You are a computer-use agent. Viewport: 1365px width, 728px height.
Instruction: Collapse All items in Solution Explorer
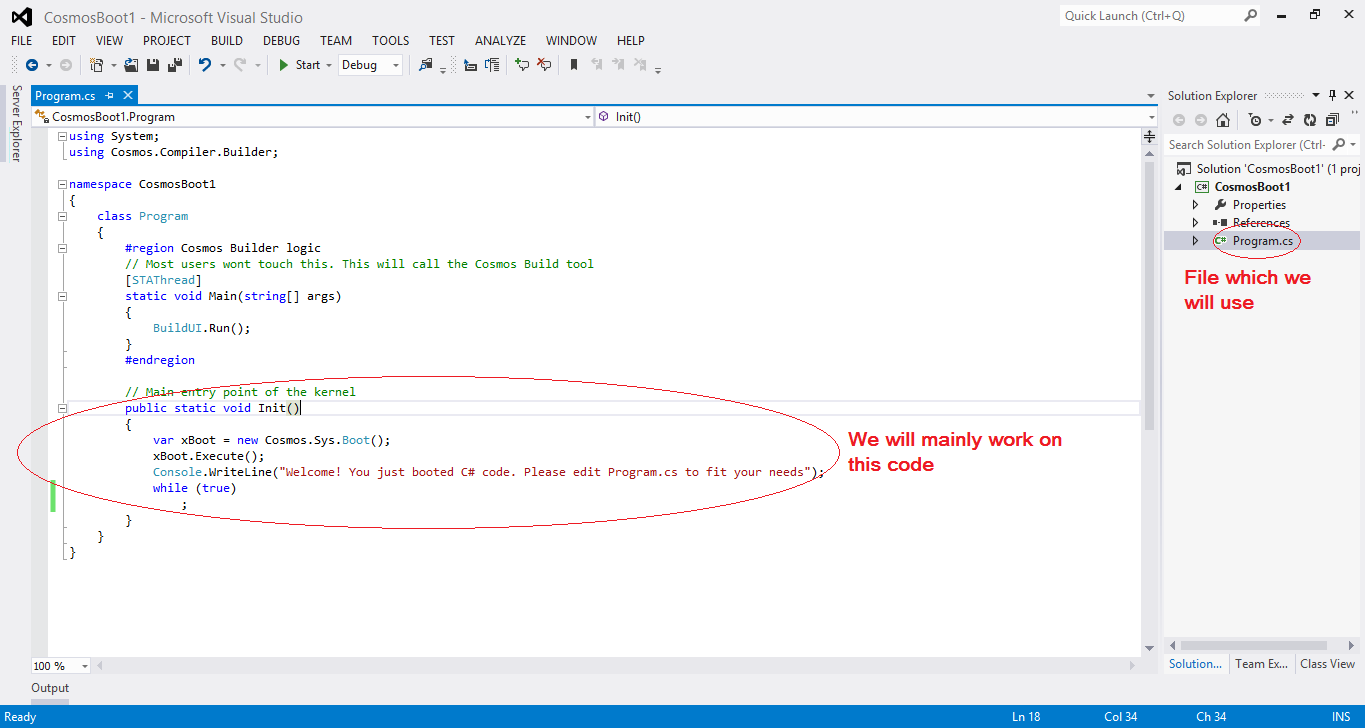point(1332,119)
